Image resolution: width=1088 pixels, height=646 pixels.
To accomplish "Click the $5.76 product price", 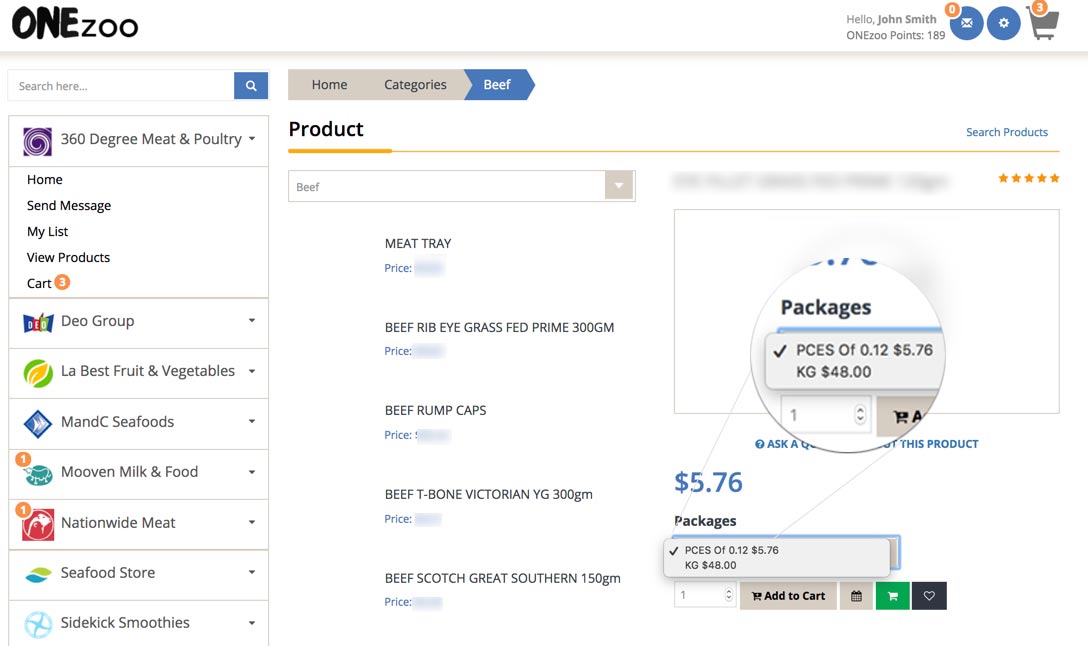I will click(708, 482).
